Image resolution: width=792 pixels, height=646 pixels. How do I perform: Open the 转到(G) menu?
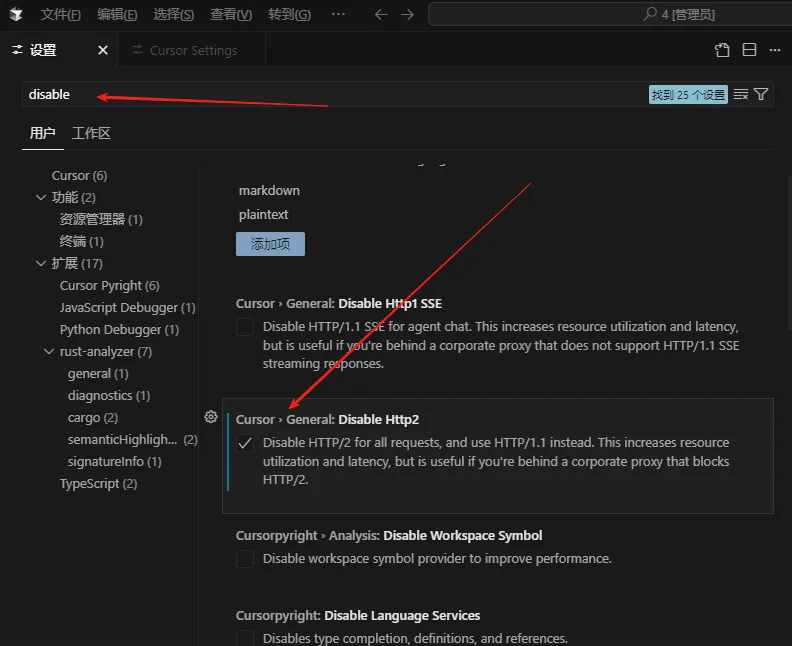click(x=289, y=14)
